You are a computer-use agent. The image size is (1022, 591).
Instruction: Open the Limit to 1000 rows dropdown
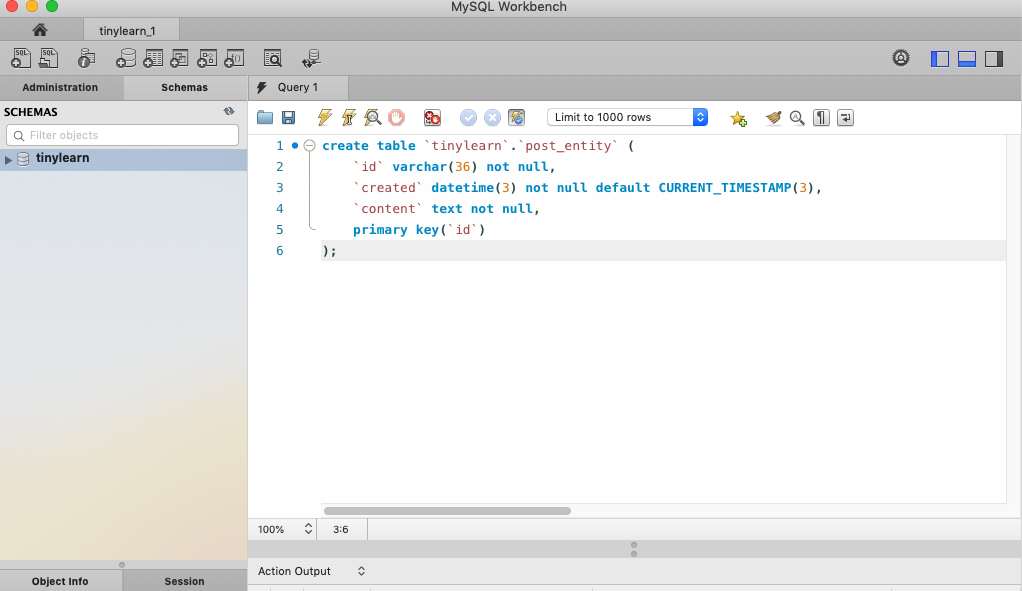627,117
